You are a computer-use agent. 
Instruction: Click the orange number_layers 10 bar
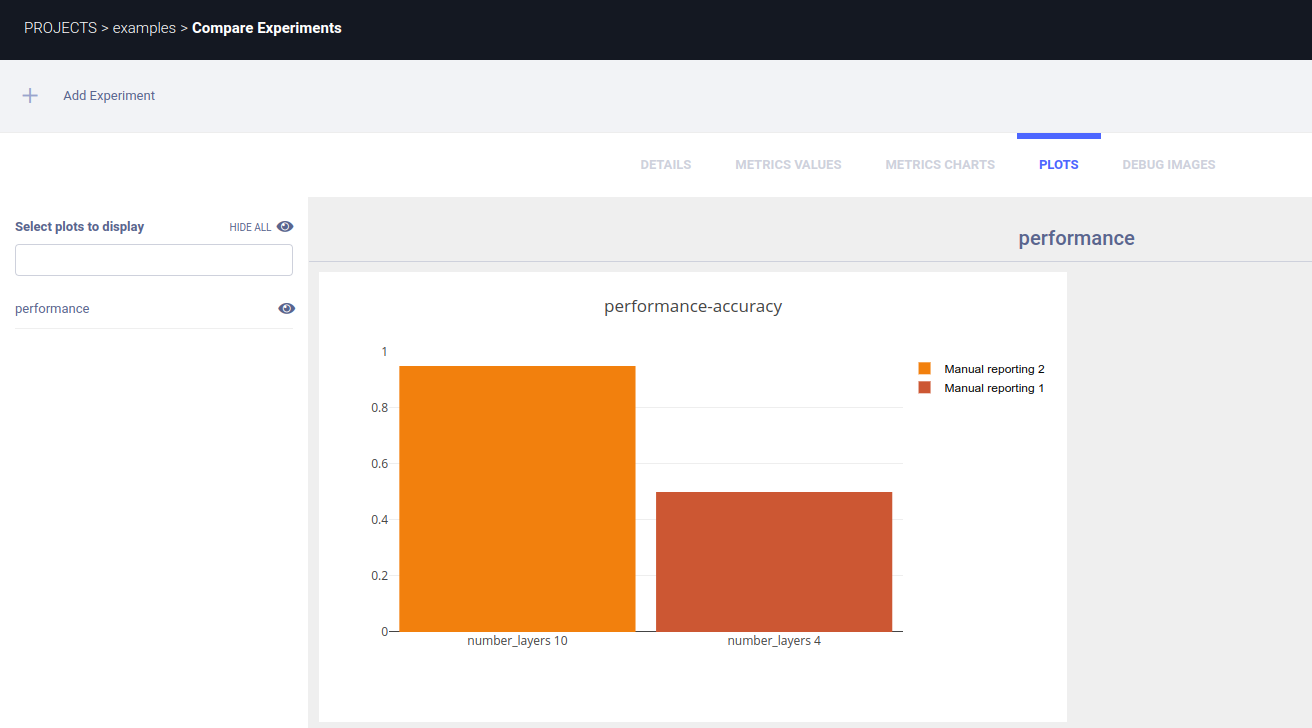pyautogui.click(x=517, y=498)
